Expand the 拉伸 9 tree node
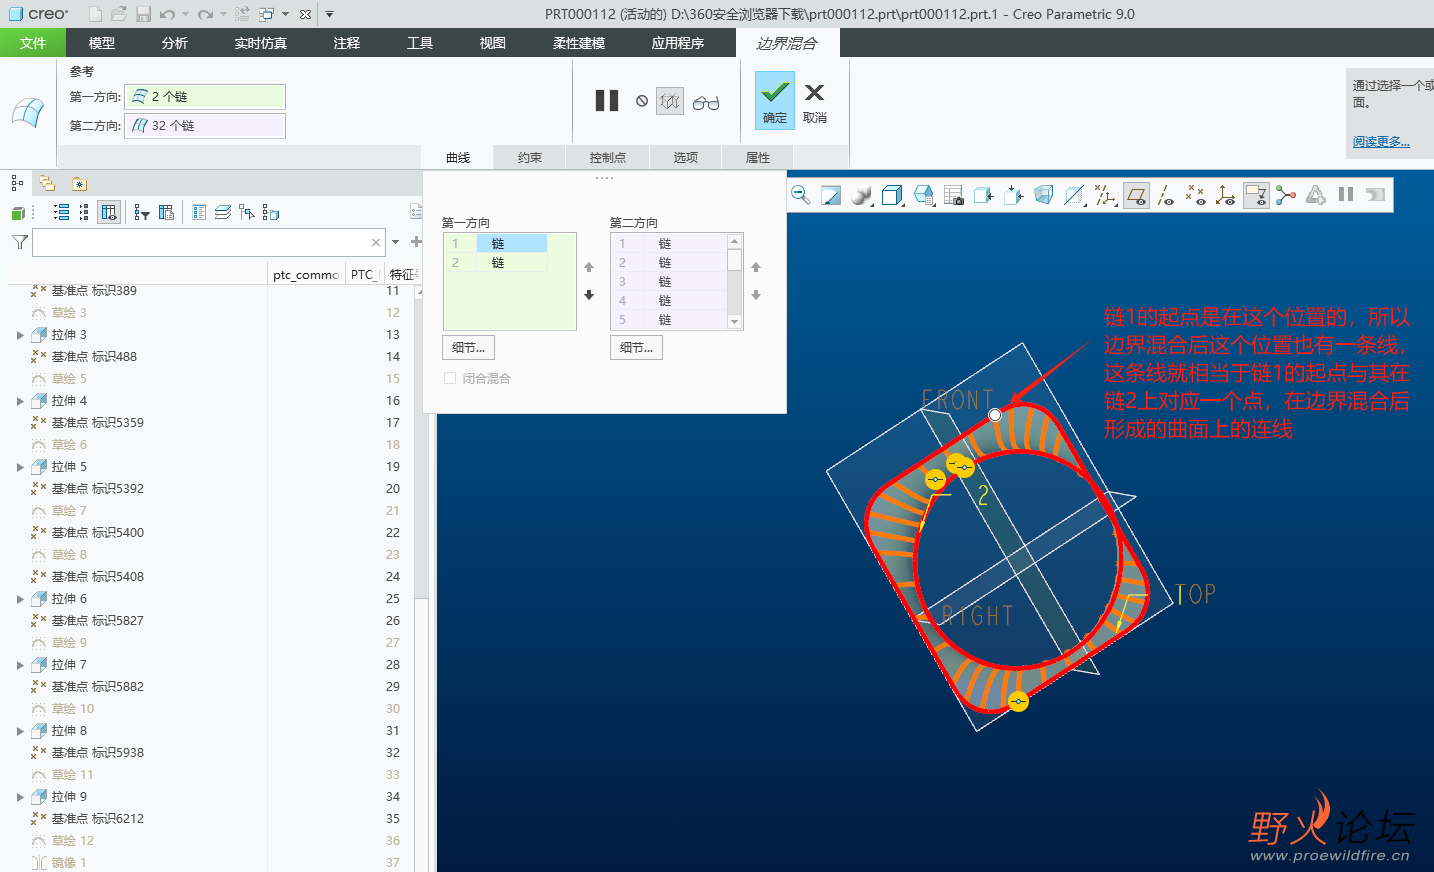1434x872 pixels. (x=20, y=797)
